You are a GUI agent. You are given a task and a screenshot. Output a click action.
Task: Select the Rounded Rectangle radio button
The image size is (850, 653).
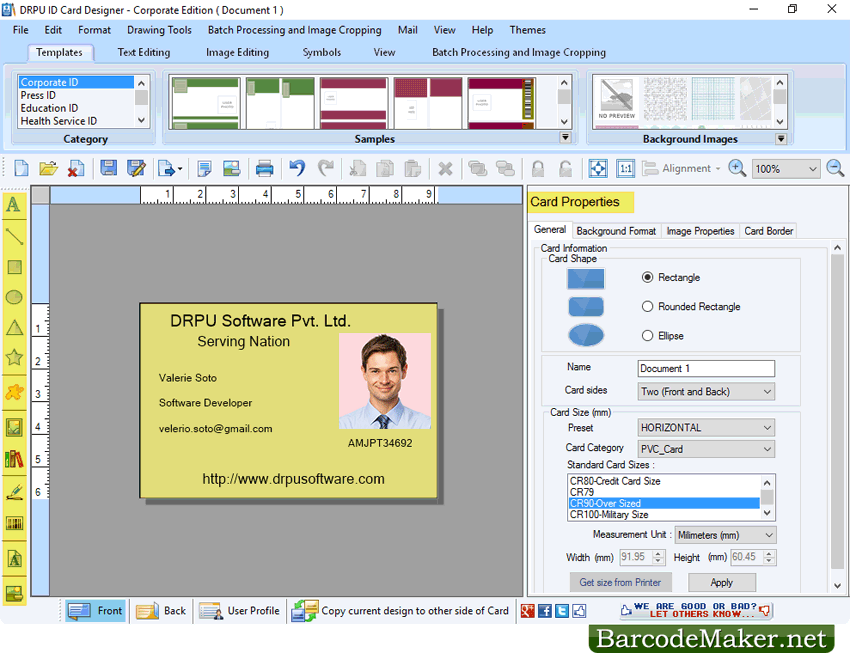647,307
